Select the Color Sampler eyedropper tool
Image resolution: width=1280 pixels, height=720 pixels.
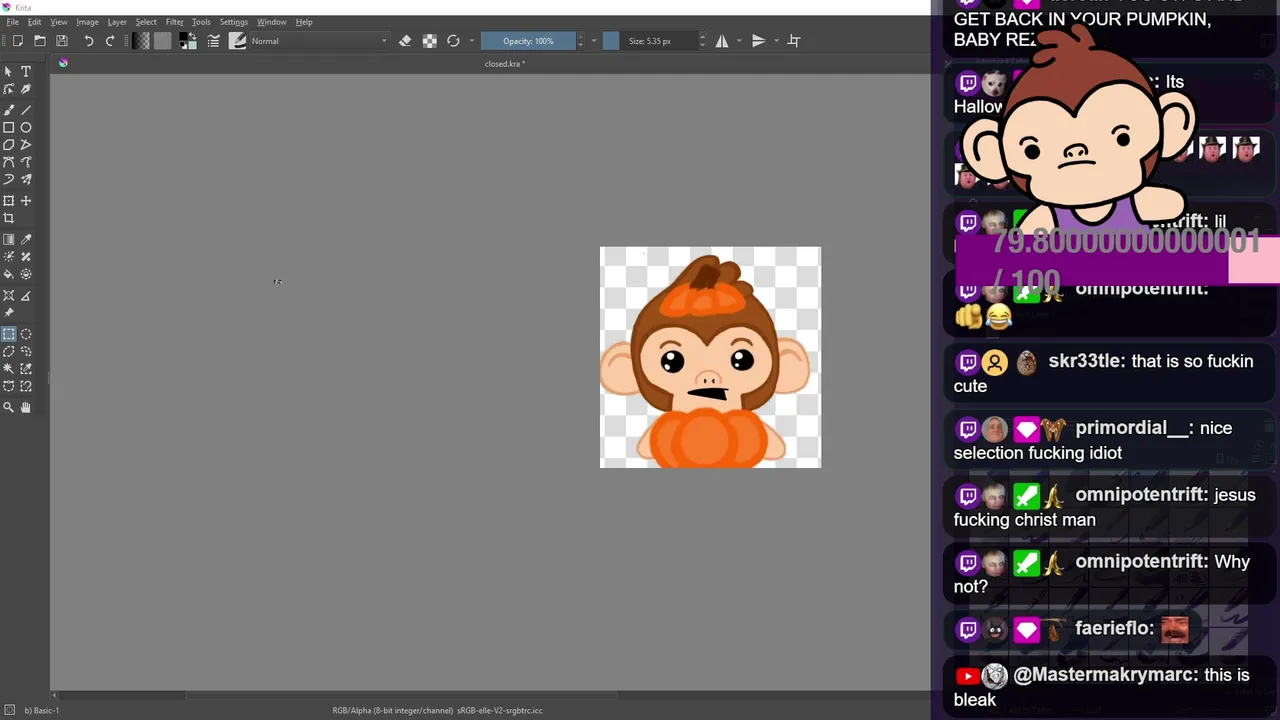point(26,239)
